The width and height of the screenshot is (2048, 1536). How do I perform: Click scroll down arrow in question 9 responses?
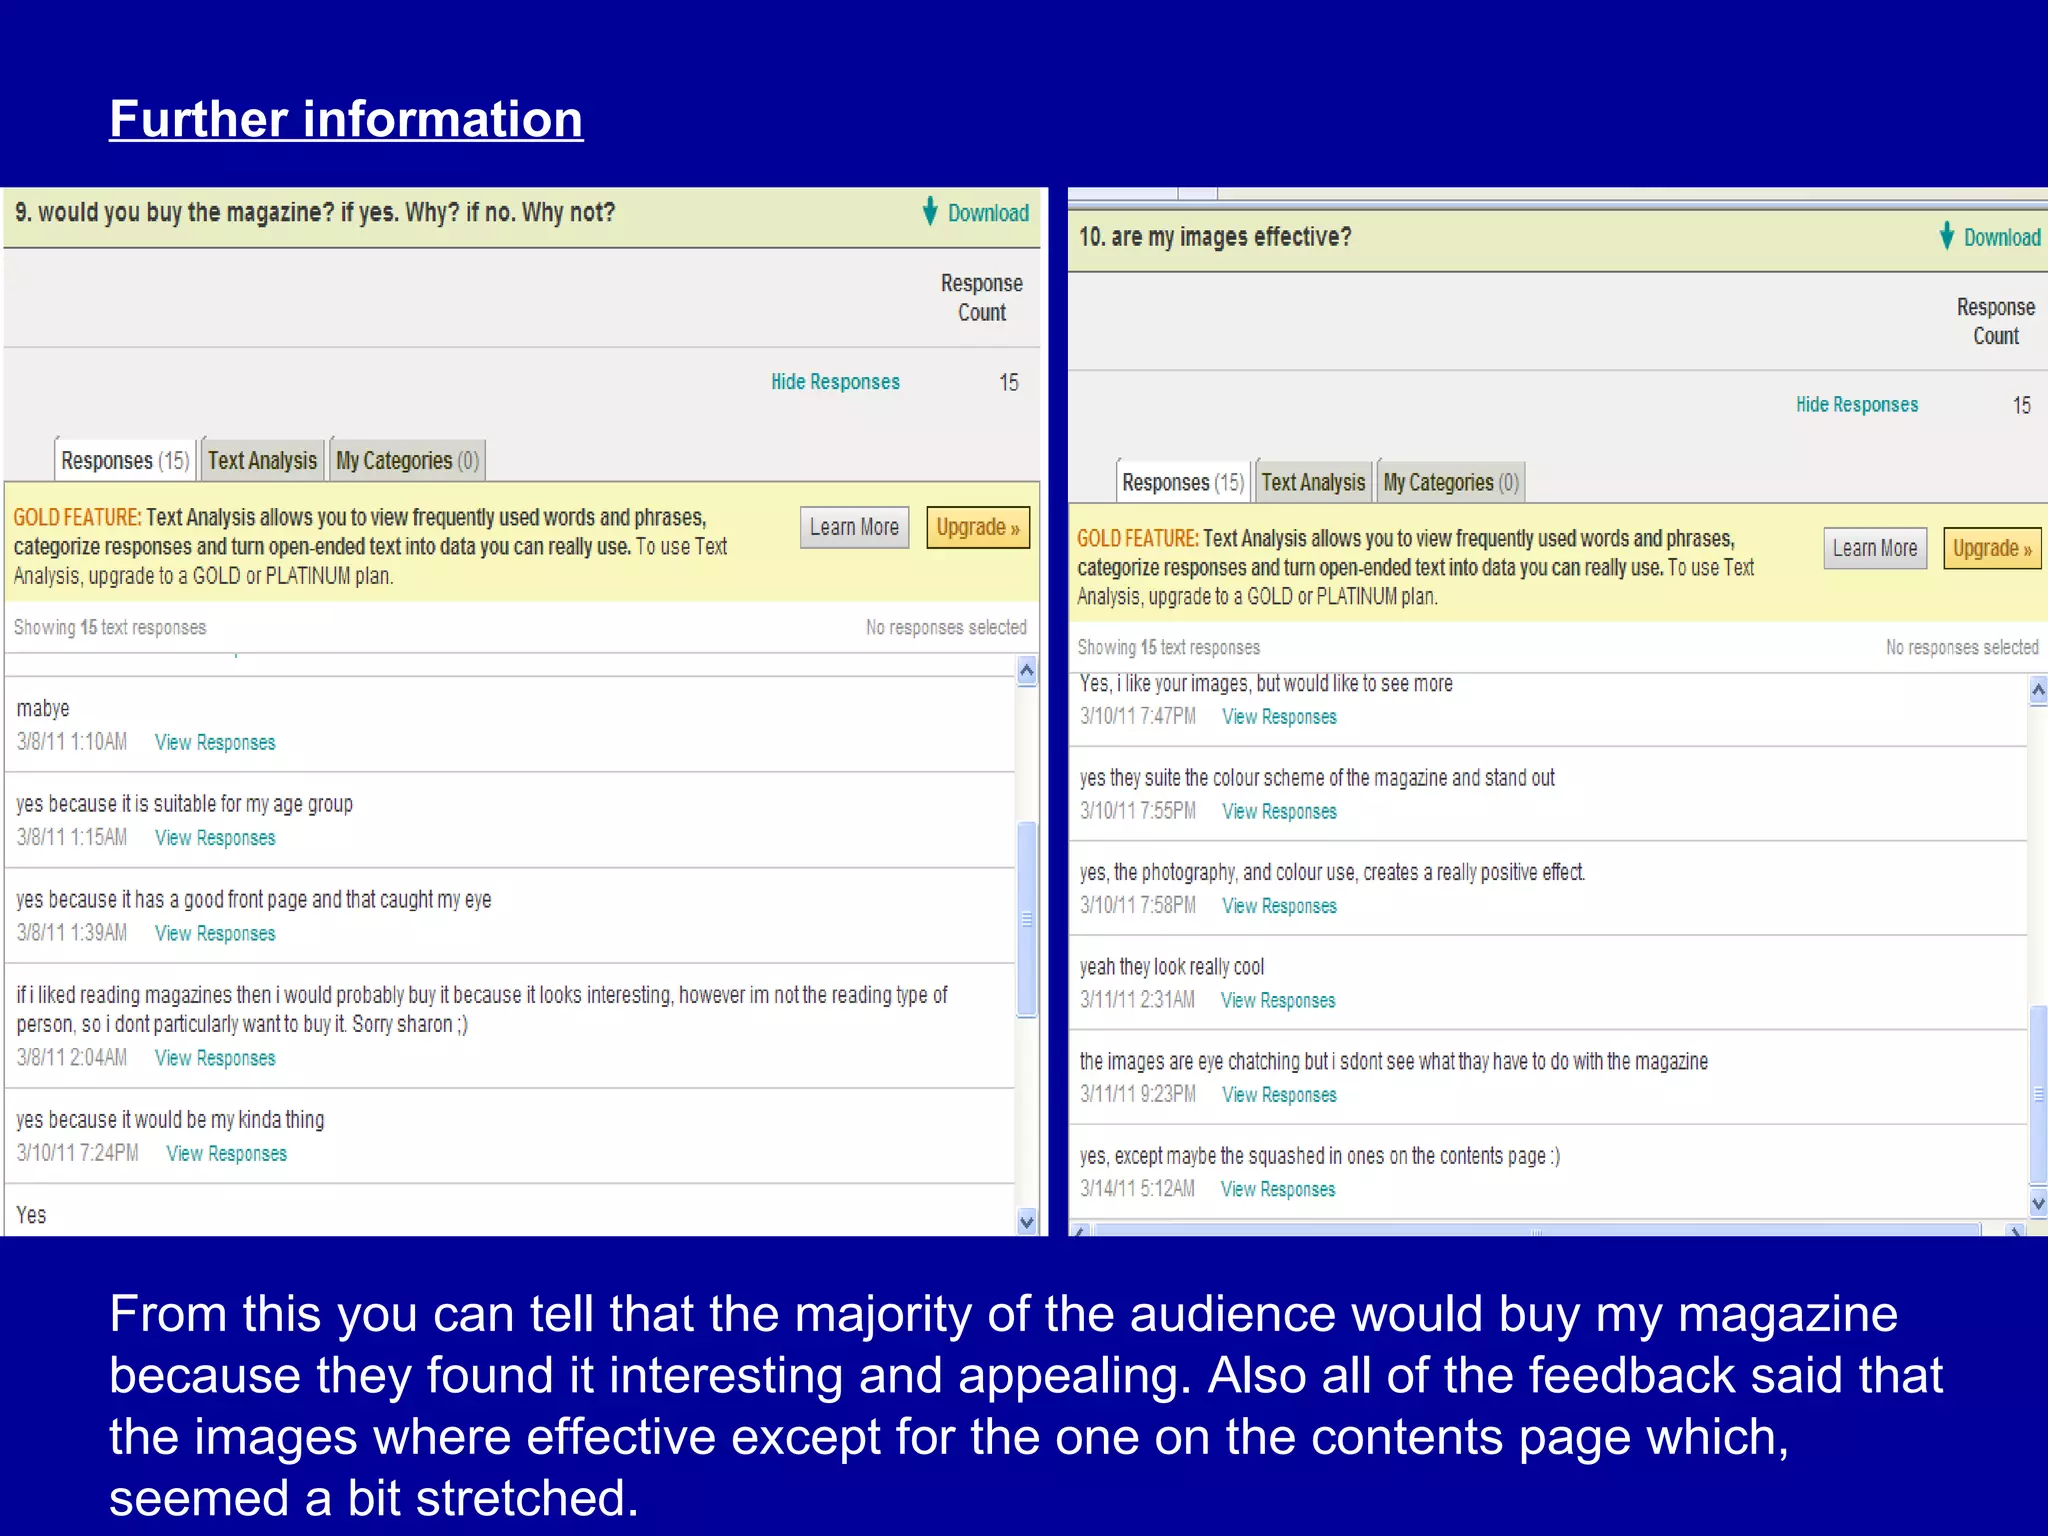(x=1026, y=1221)
